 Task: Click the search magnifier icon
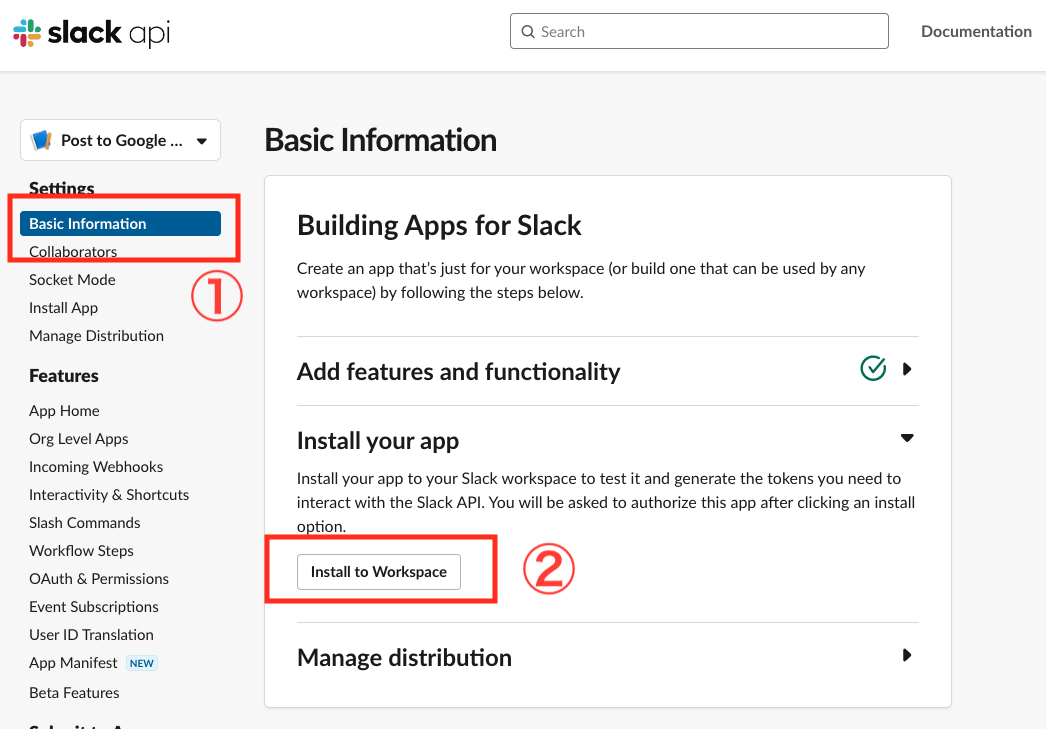click(x=528, y=31)
